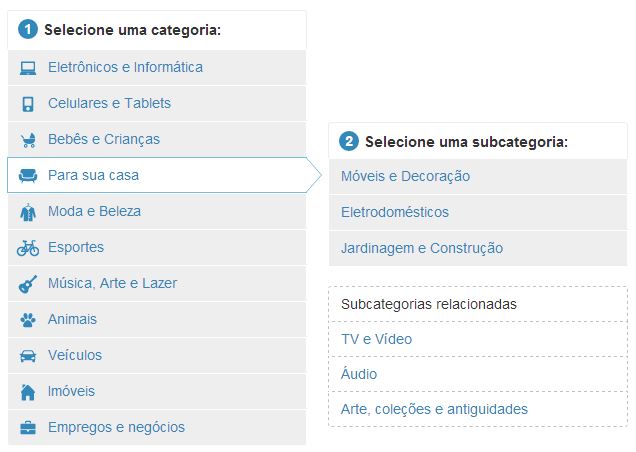Click the bicycle icon for Esportes
This screenshot has width=636, height=452.
pyautogui.click(x=28, y=248)
